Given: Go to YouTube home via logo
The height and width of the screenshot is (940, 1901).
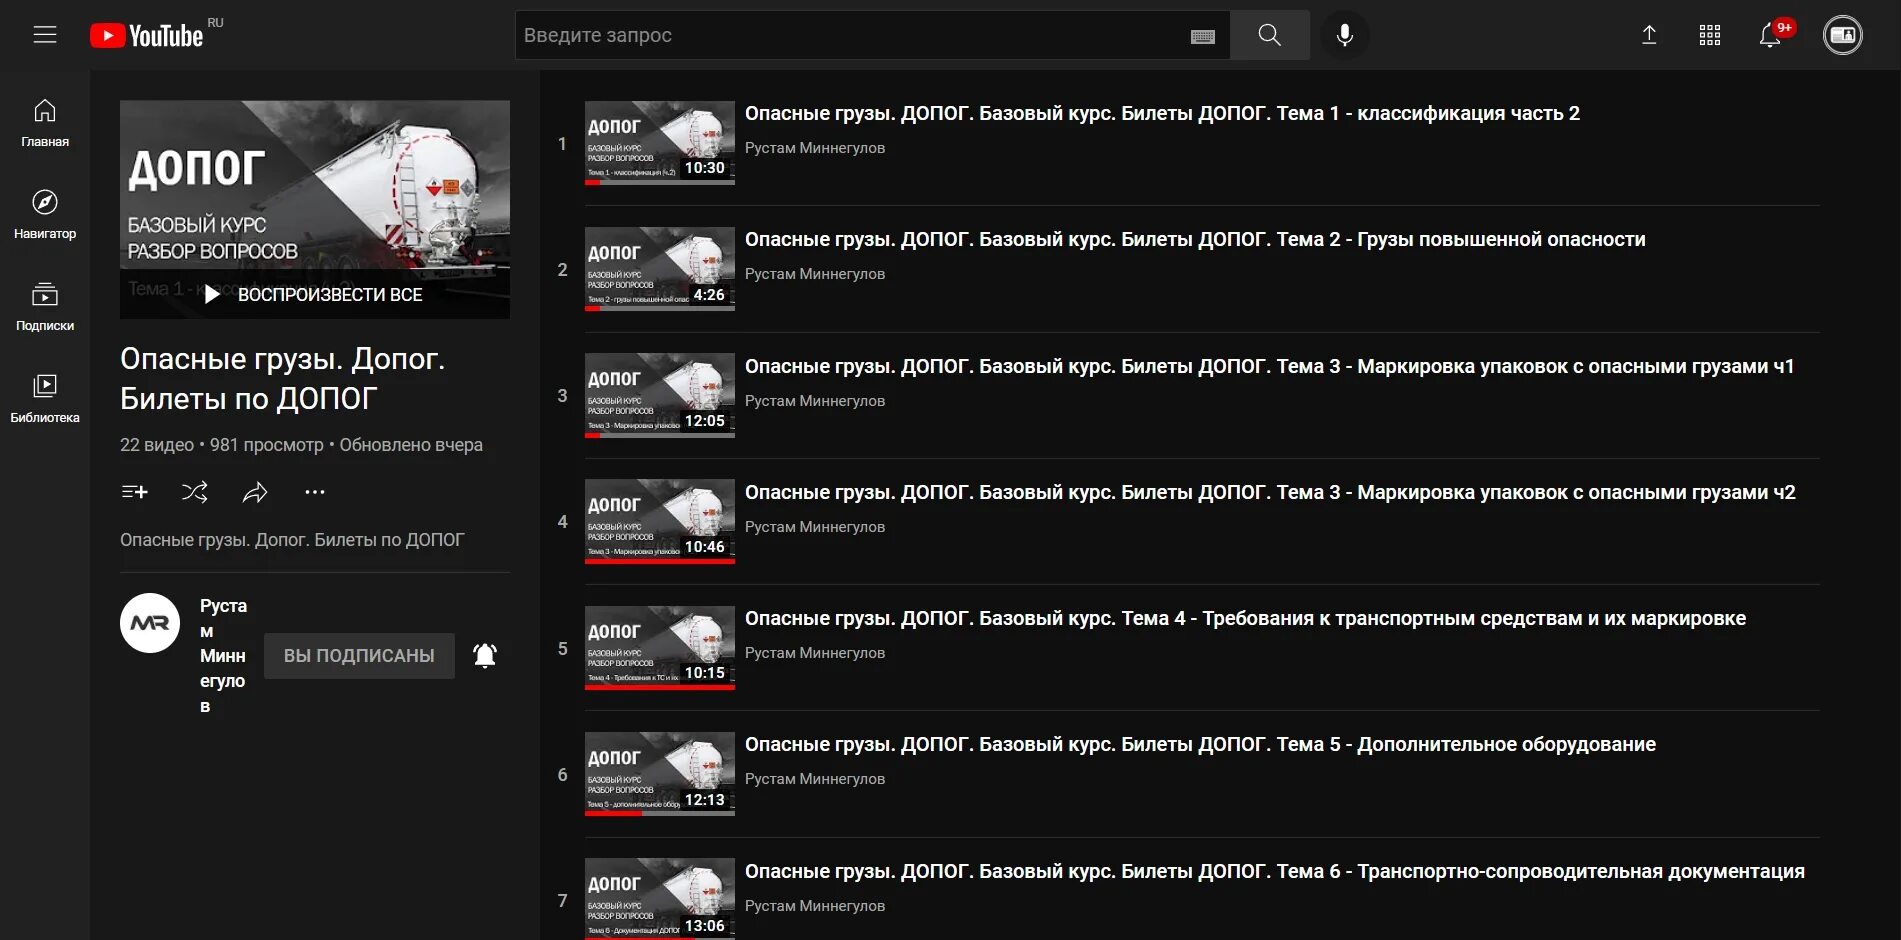Looking at the screenshot, I should (x=147, y=36).
